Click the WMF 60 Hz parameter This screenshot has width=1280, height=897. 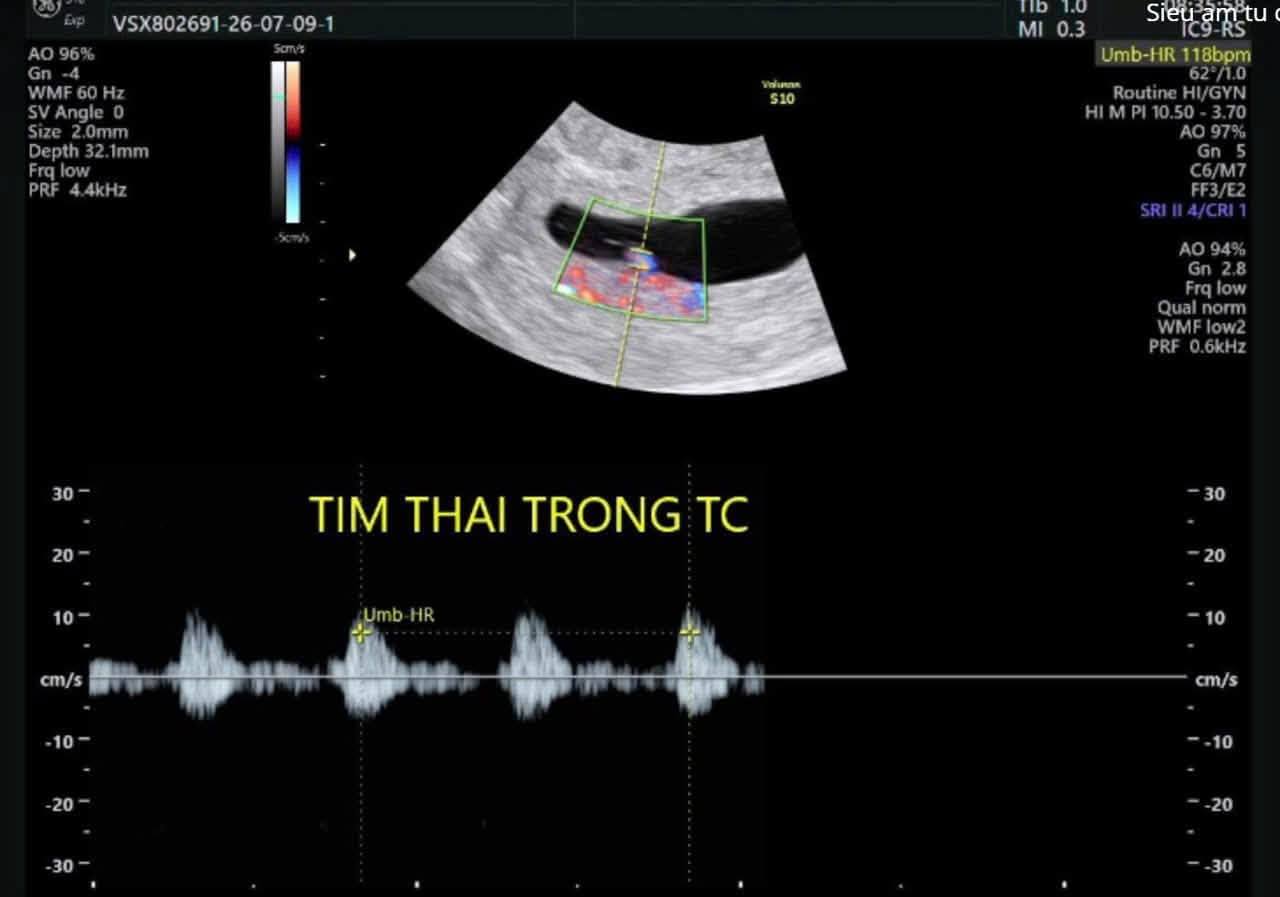coord(76,93)
